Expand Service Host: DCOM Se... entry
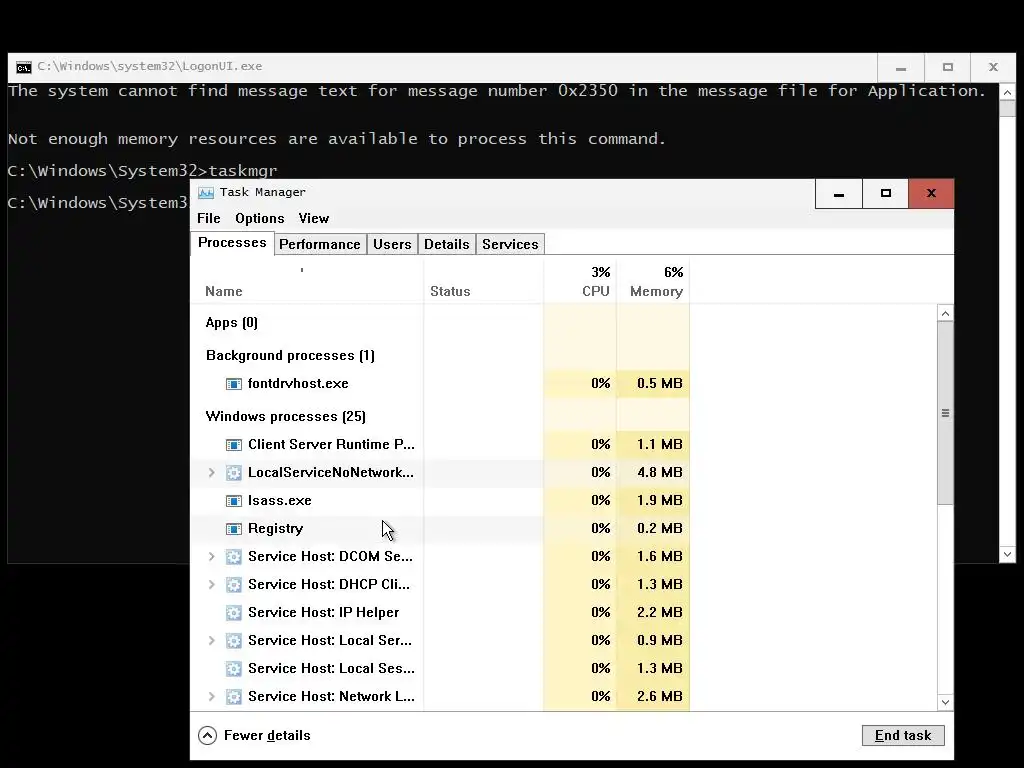The width and height of the screenshot is (1024, 768). (x=211, y=556)
